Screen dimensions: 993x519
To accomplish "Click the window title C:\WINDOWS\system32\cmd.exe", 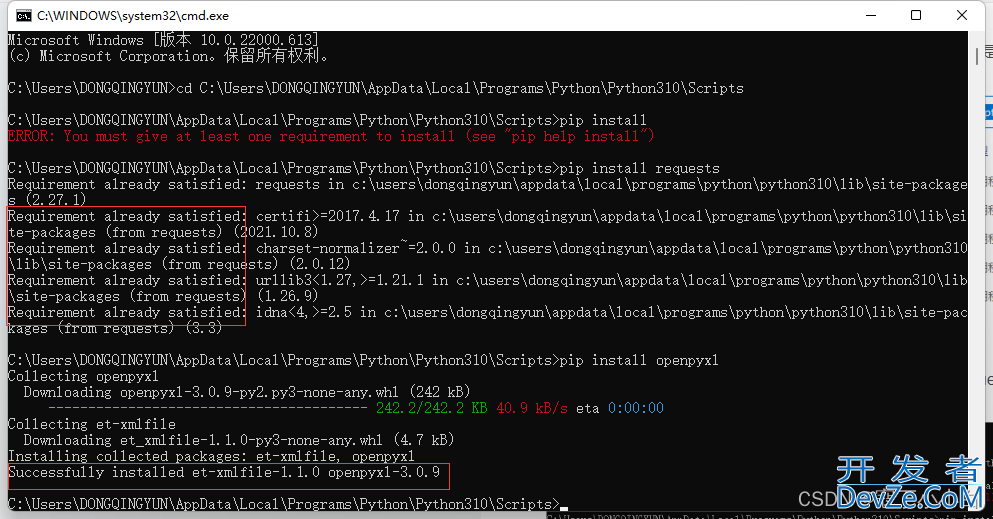I will [133, 16].
